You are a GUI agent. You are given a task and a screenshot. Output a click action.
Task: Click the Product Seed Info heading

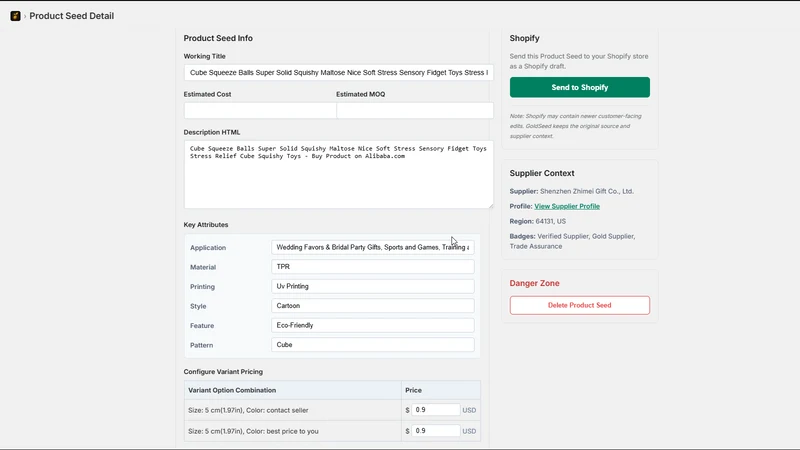coord(218,38)
